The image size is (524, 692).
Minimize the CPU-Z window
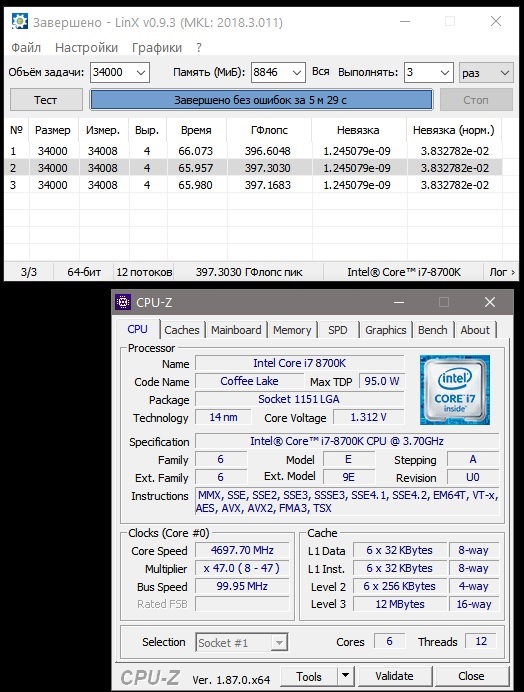point(399,302)
